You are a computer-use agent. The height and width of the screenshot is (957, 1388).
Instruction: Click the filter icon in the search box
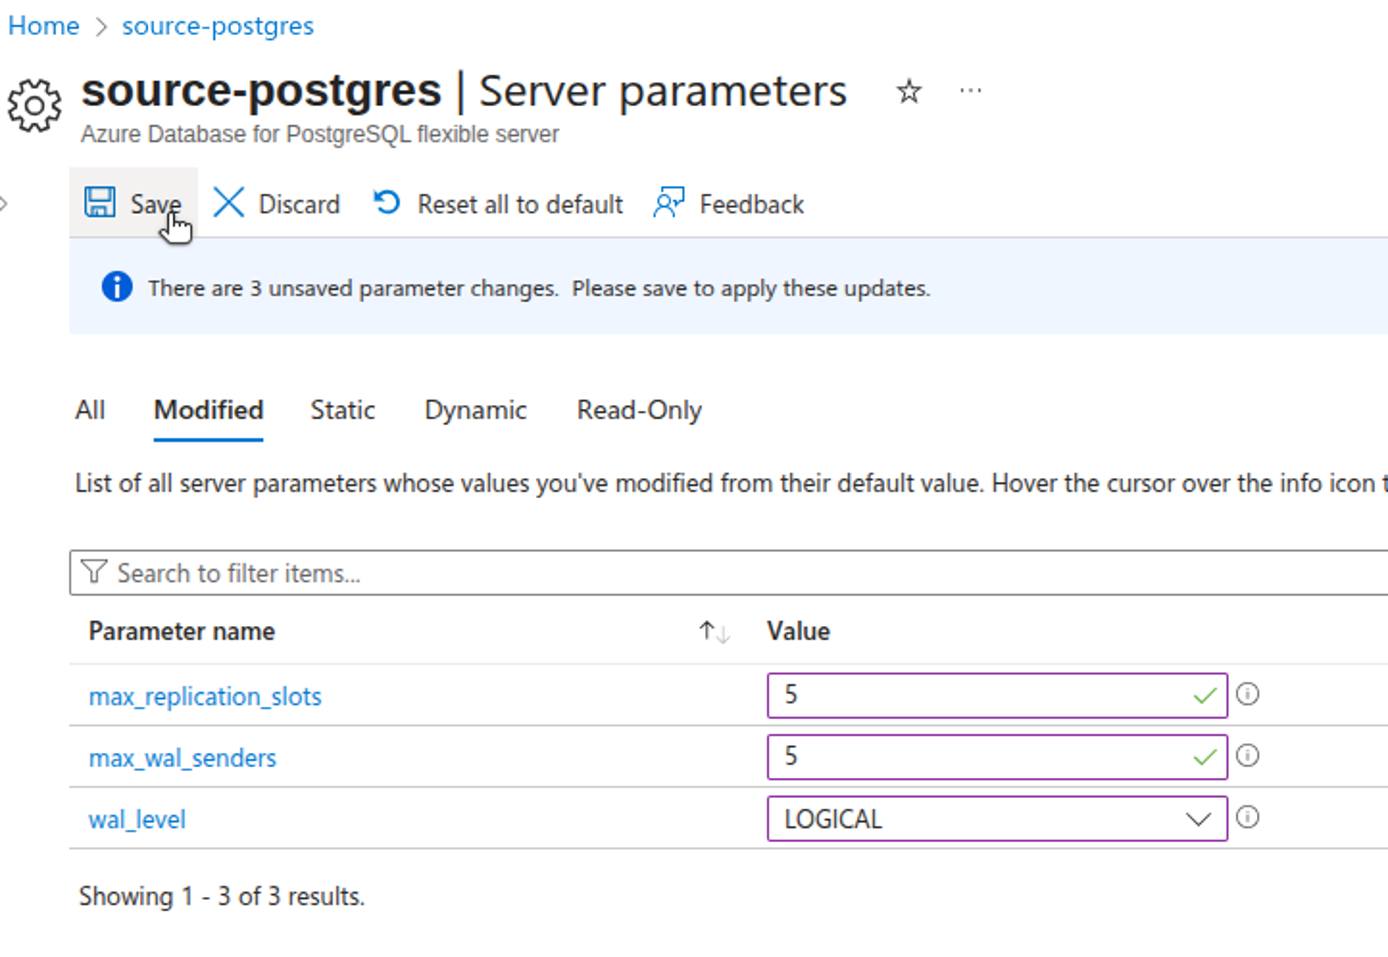pos(95,572)
